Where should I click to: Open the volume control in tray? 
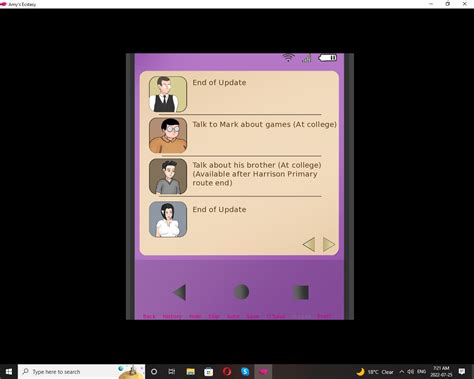(411, 372)
